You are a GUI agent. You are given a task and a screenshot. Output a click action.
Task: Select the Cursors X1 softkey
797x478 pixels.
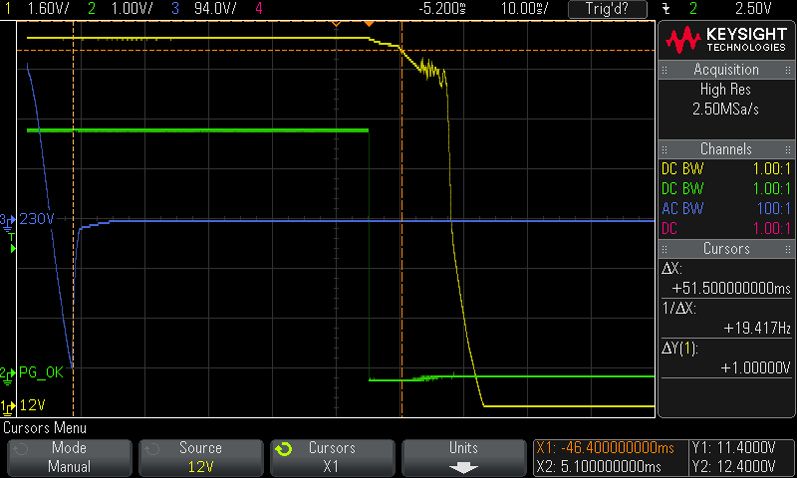[332, 457]
